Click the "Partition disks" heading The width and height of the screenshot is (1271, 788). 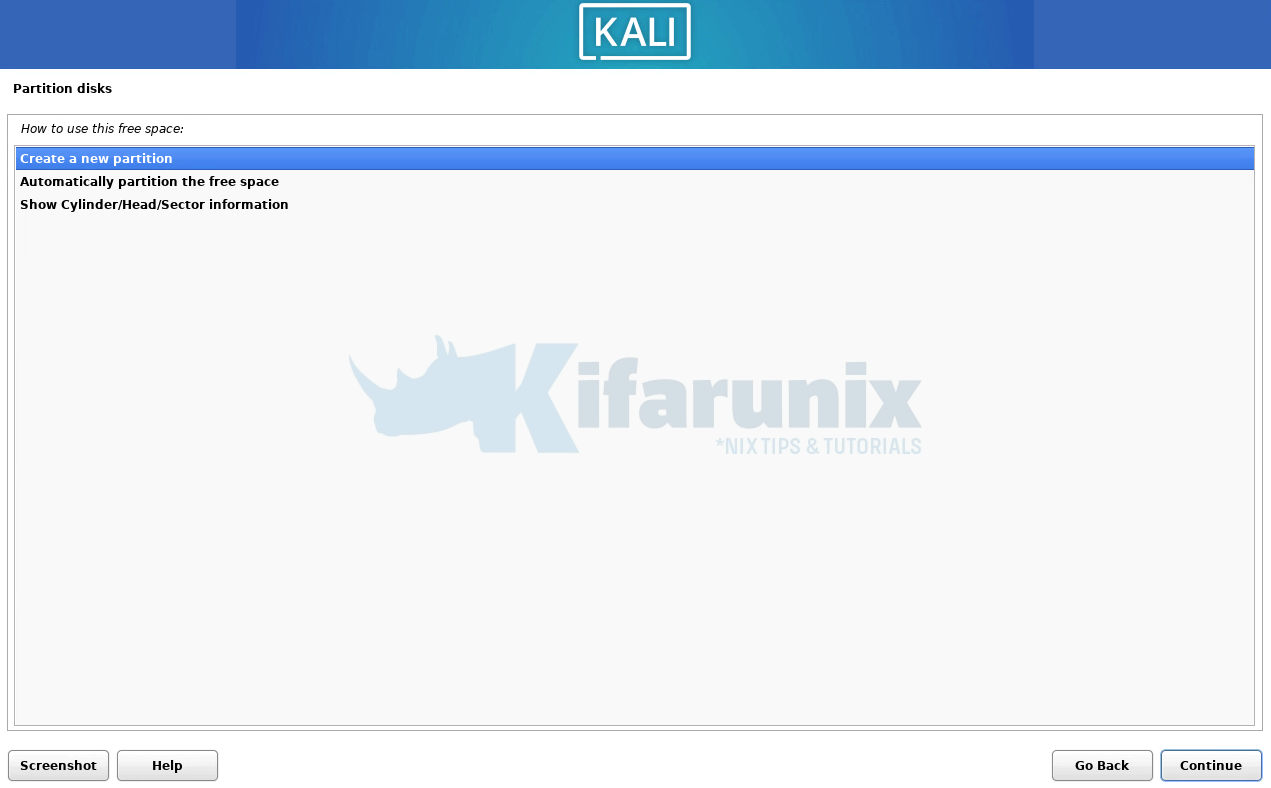pos(62,89)
